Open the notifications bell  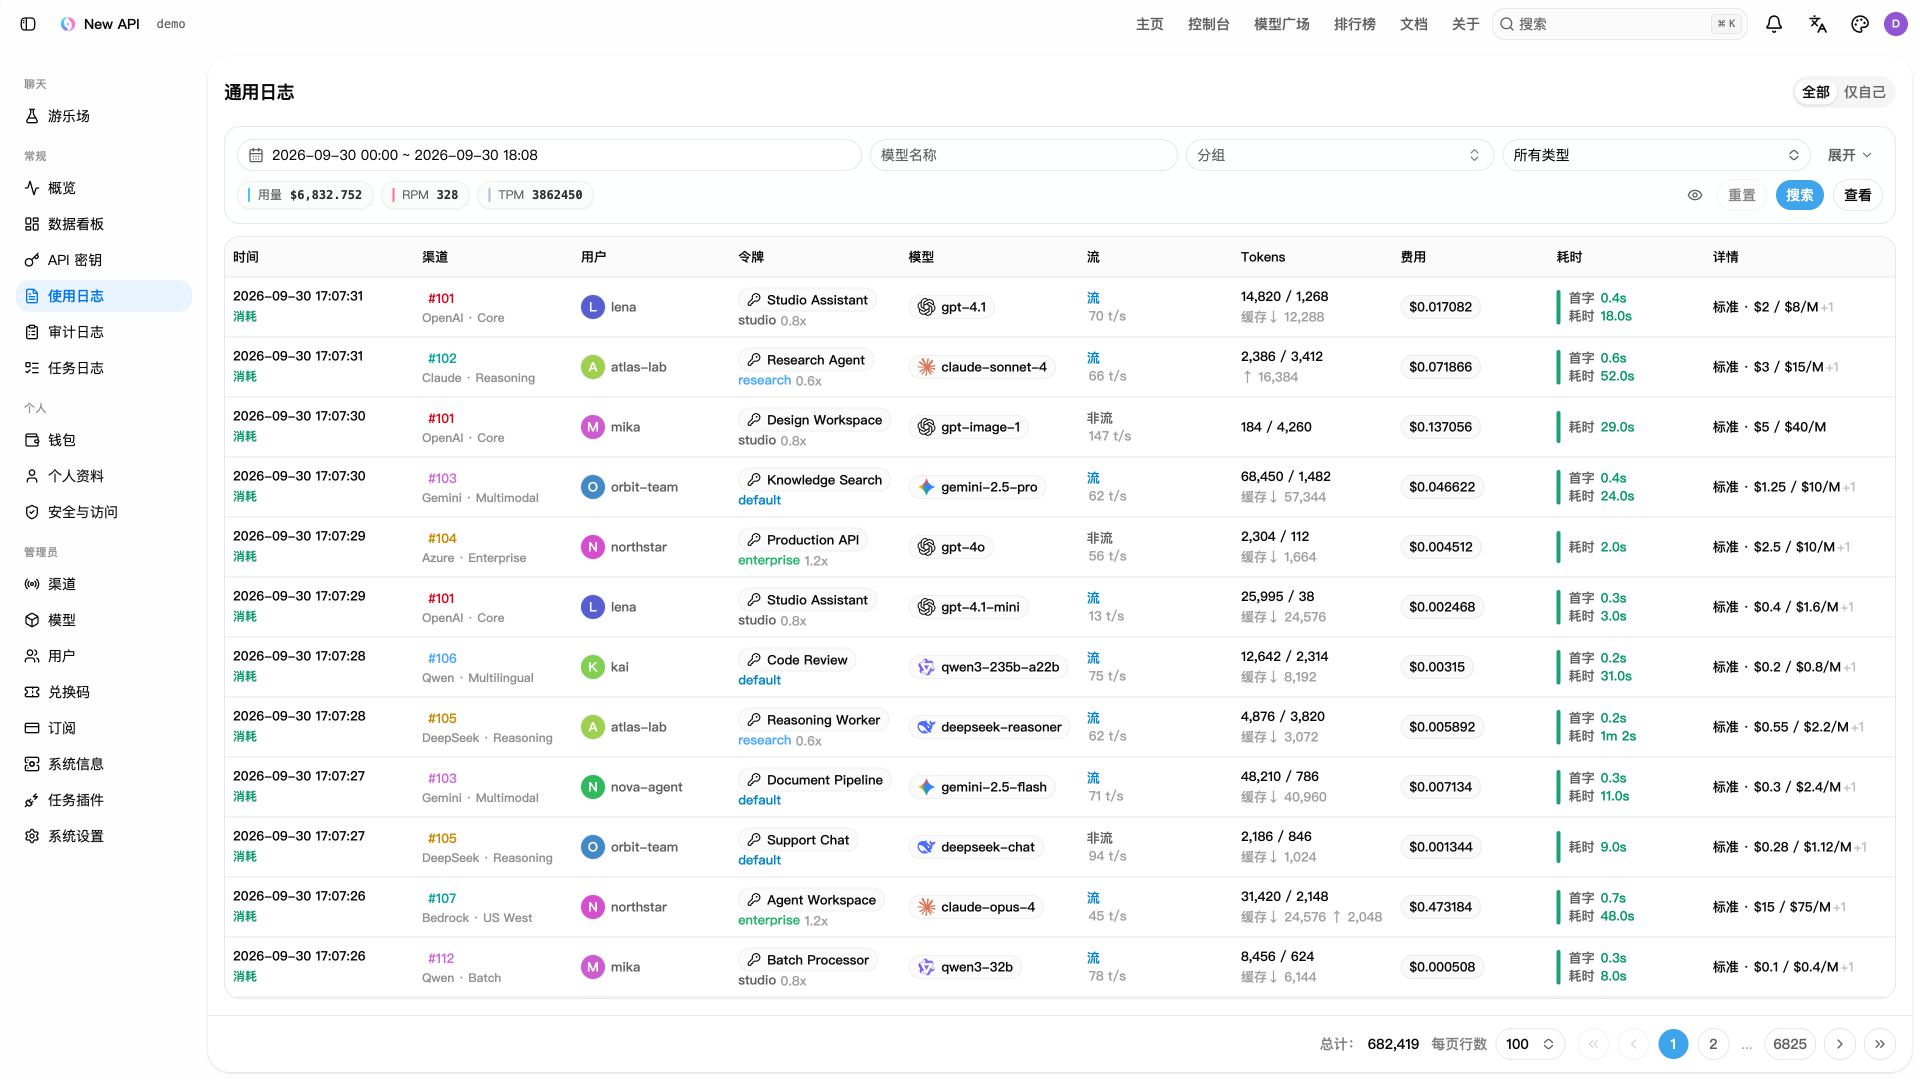1774,24
